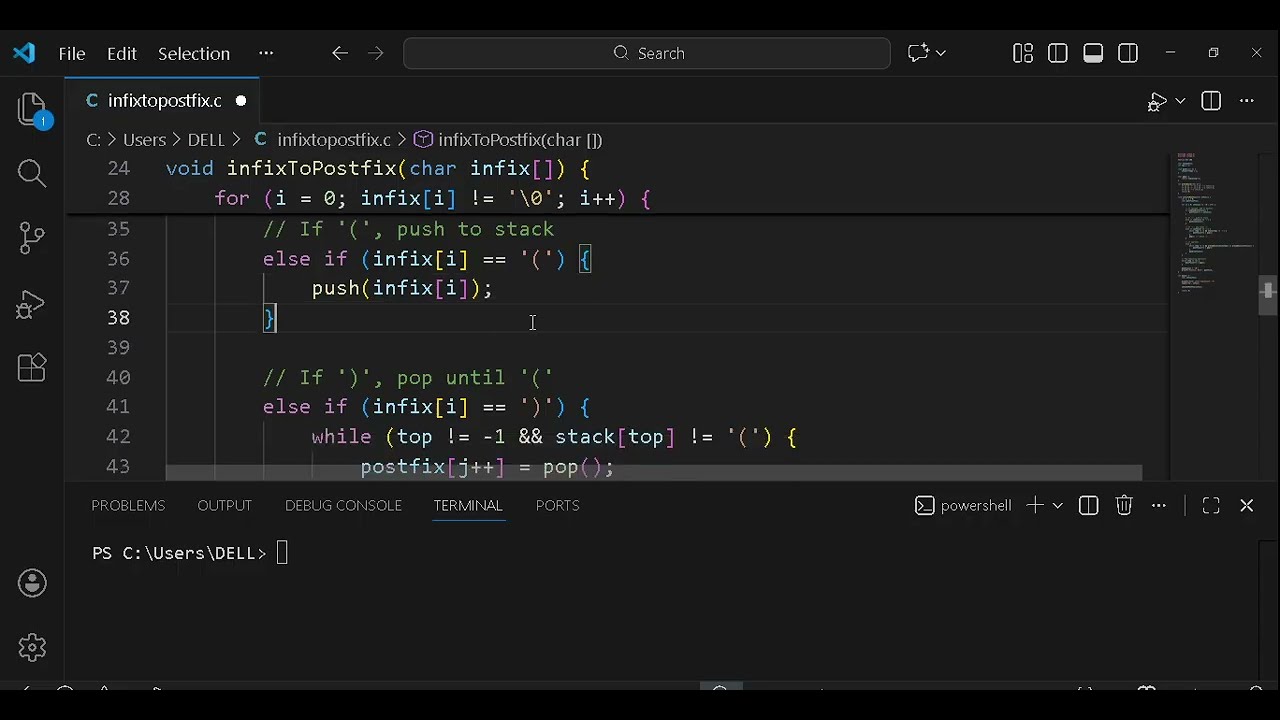Open terminal panel more actions ellipsis
The image size is (1280, 720).
pyautogui.click(x=1159, y=506)
